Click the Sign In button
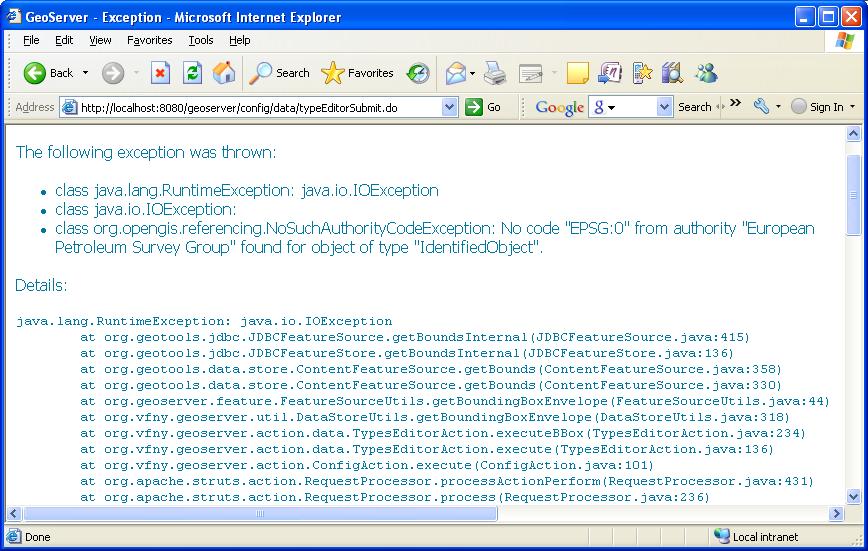Viewport: 868px width, 551px height. (818, 107)
